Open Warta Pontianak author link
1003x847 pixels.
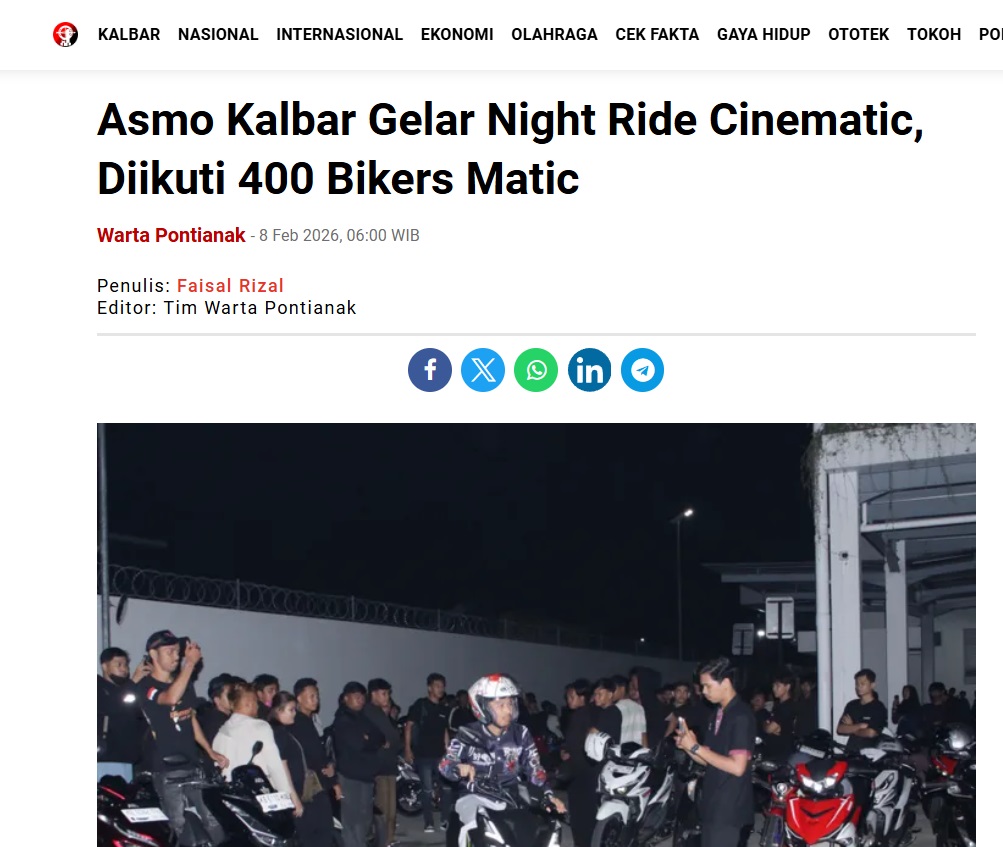(171, 235)
